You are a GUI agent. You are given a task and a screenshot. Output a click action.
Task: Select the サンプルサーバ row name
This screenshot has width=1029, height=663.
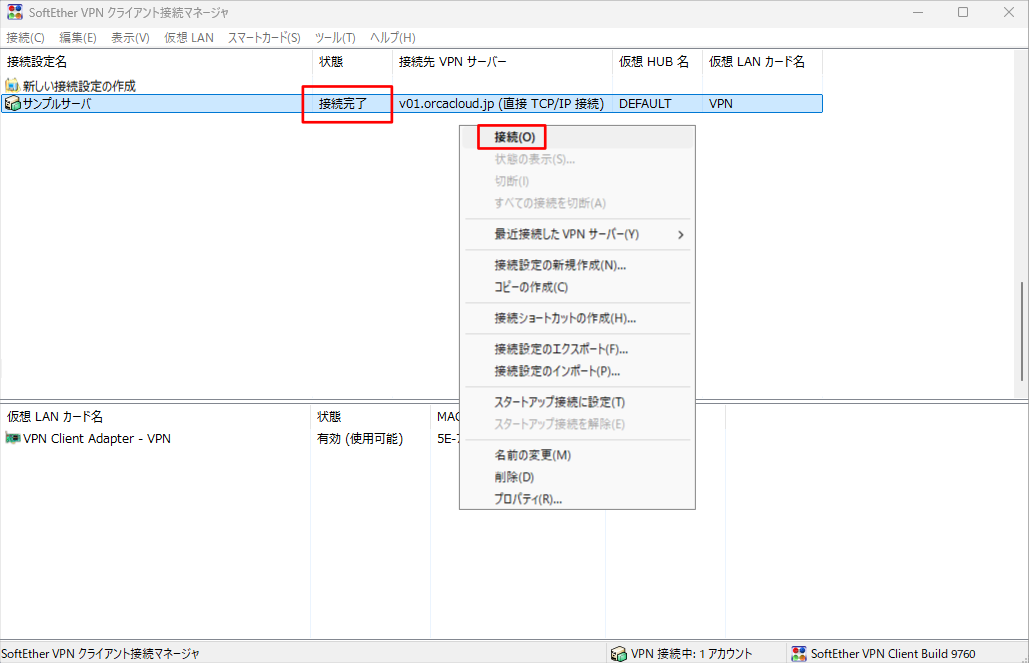coord(57,104)
